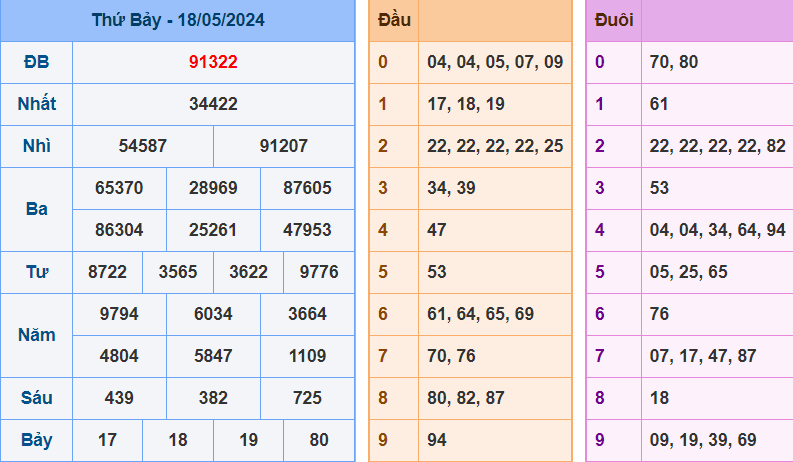The width and height of the screenshot is (793, 462).
Task: Click the Đầu column header
Action: [x=394, y=20]
